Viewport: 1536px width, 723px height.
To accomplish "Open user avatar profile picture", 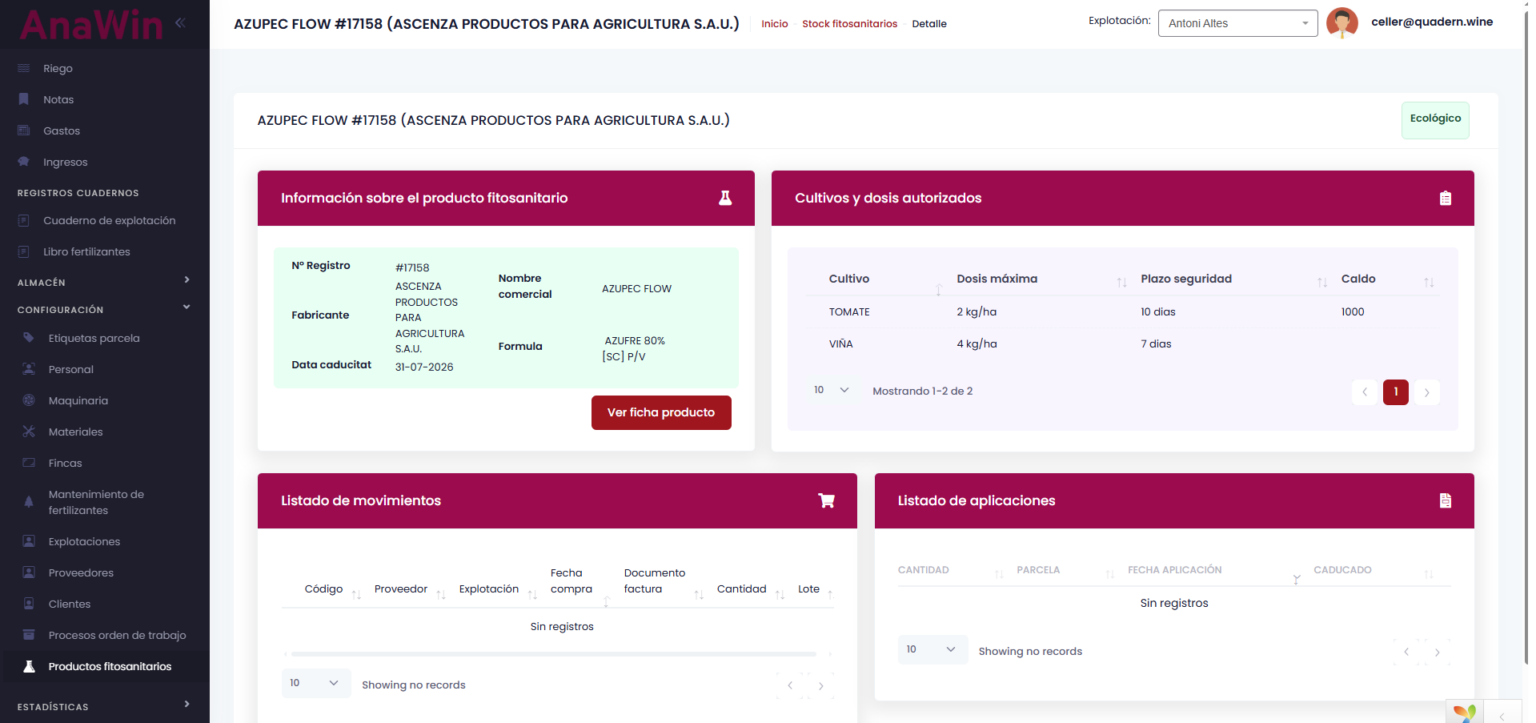I will click(x=1341, y=23).
